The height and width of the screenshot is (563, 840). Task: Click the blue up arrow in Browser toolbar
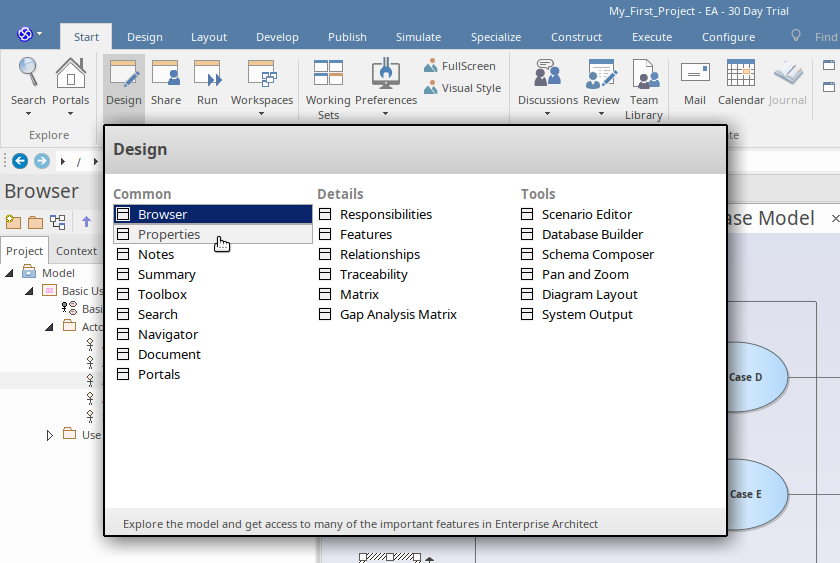[x=87, y=222]
